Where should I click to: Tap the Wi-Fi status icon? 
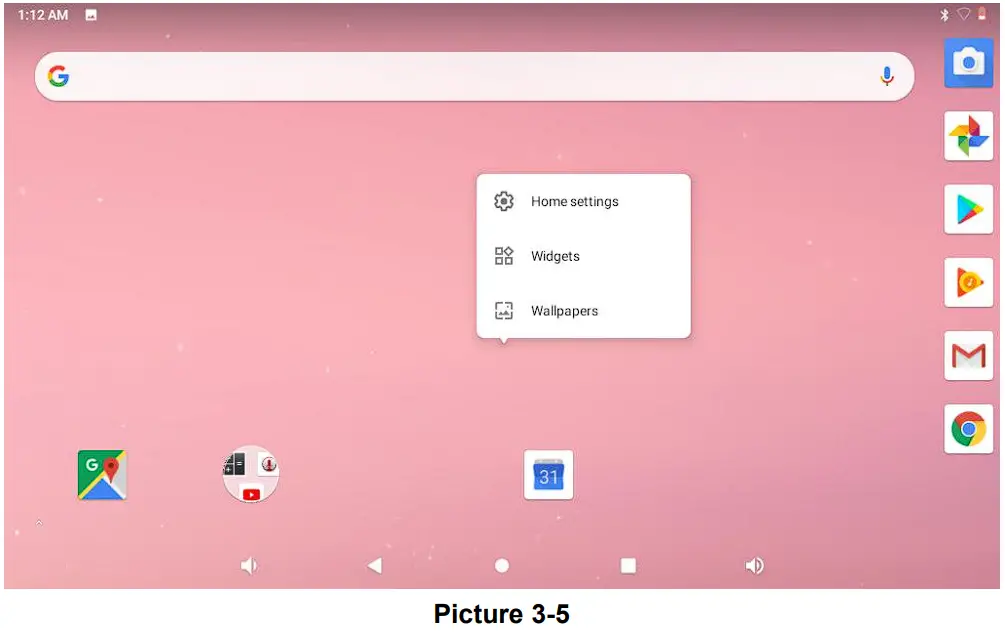(x=963, y=14)
